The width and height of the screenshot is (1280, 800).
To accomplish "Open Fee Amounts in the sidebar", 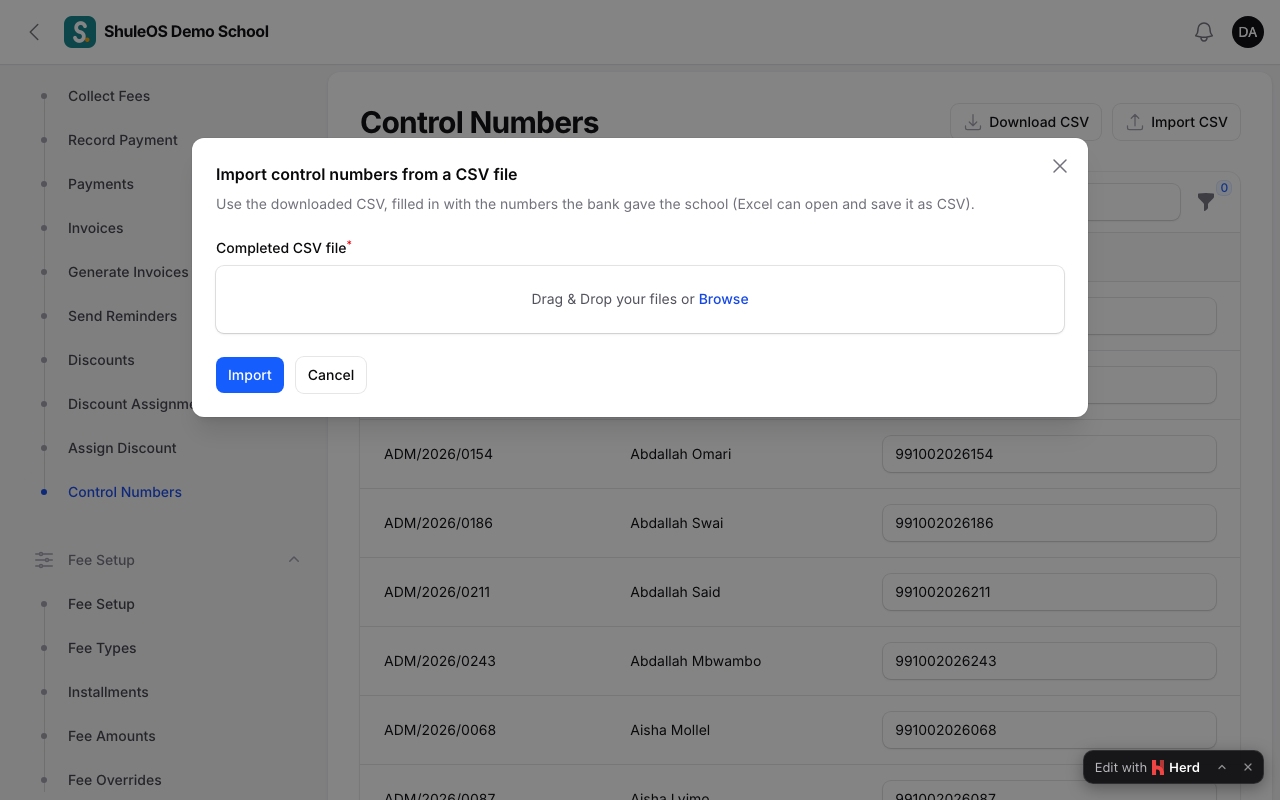I will 112,736.
